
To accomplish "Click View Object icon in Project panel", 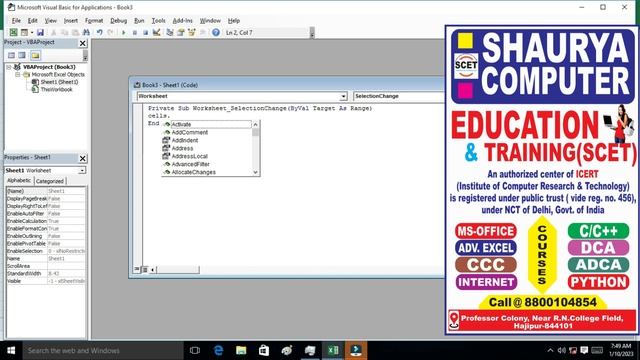I will pyautogui.click(x=22, y=55).
